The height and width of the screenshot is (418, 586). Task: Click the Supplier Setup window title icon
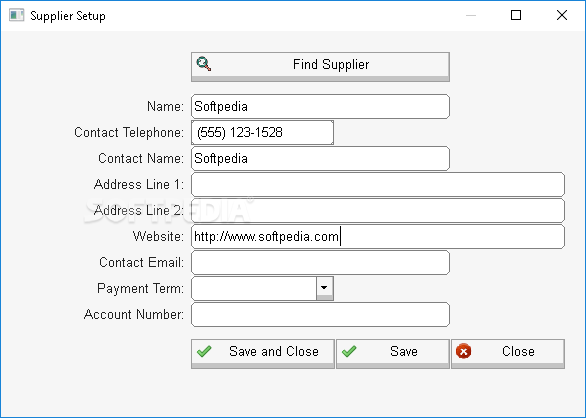(x=16, y=15)
